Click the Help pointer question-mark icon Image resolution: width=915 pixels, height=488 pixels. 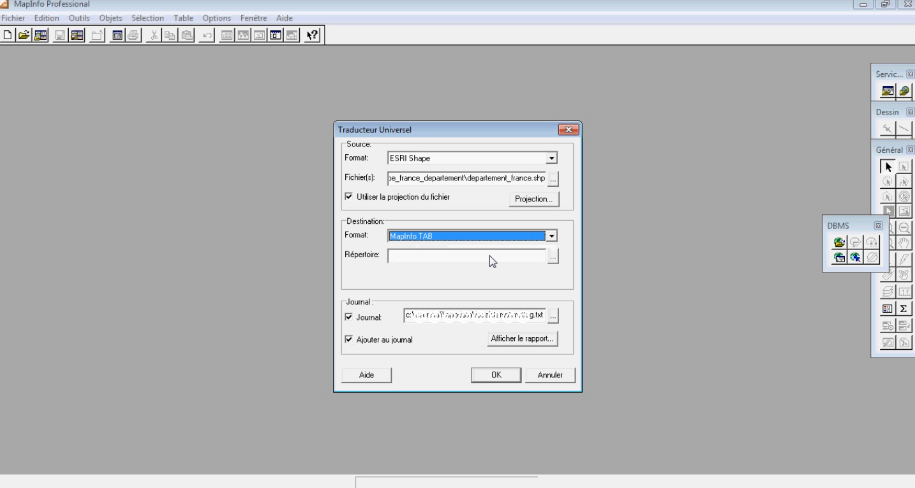point(312,36)
